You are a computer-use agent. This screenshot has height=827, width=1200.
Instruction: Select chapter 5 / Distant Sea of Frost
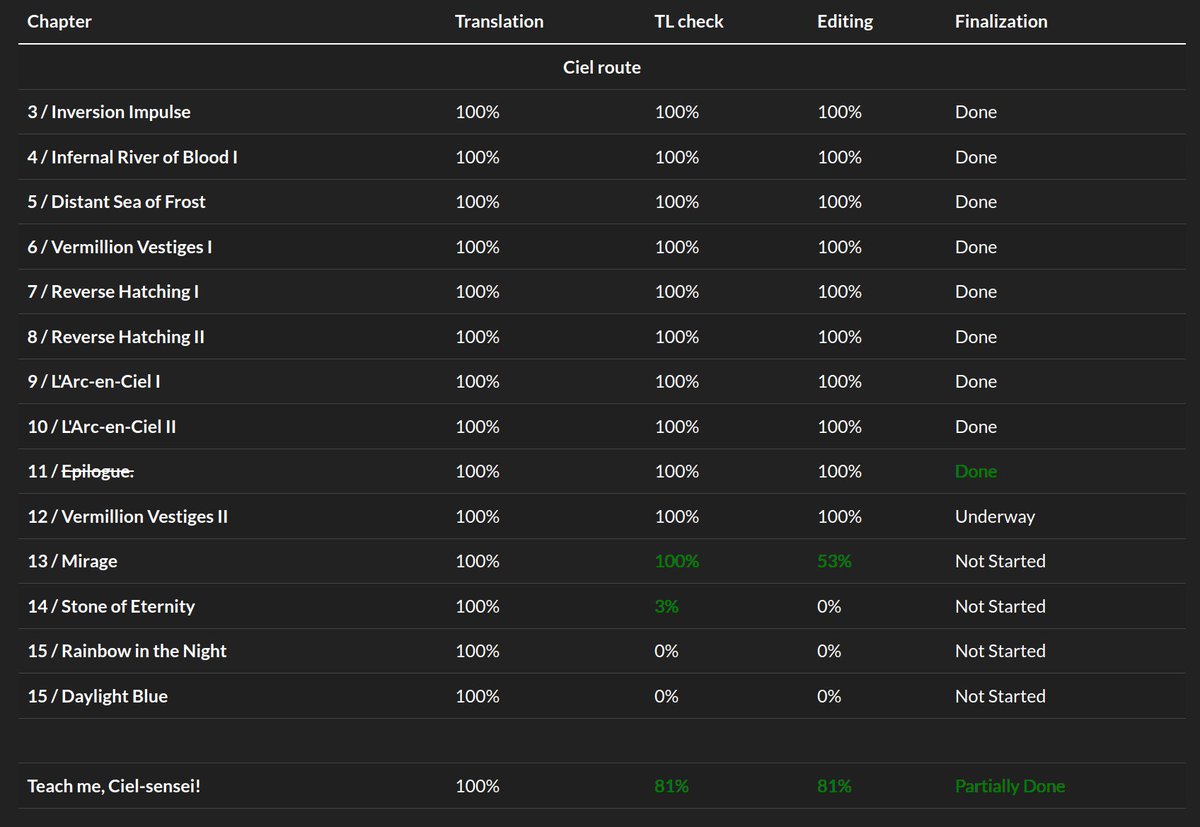pyautogui.click(x=116, y=202)
